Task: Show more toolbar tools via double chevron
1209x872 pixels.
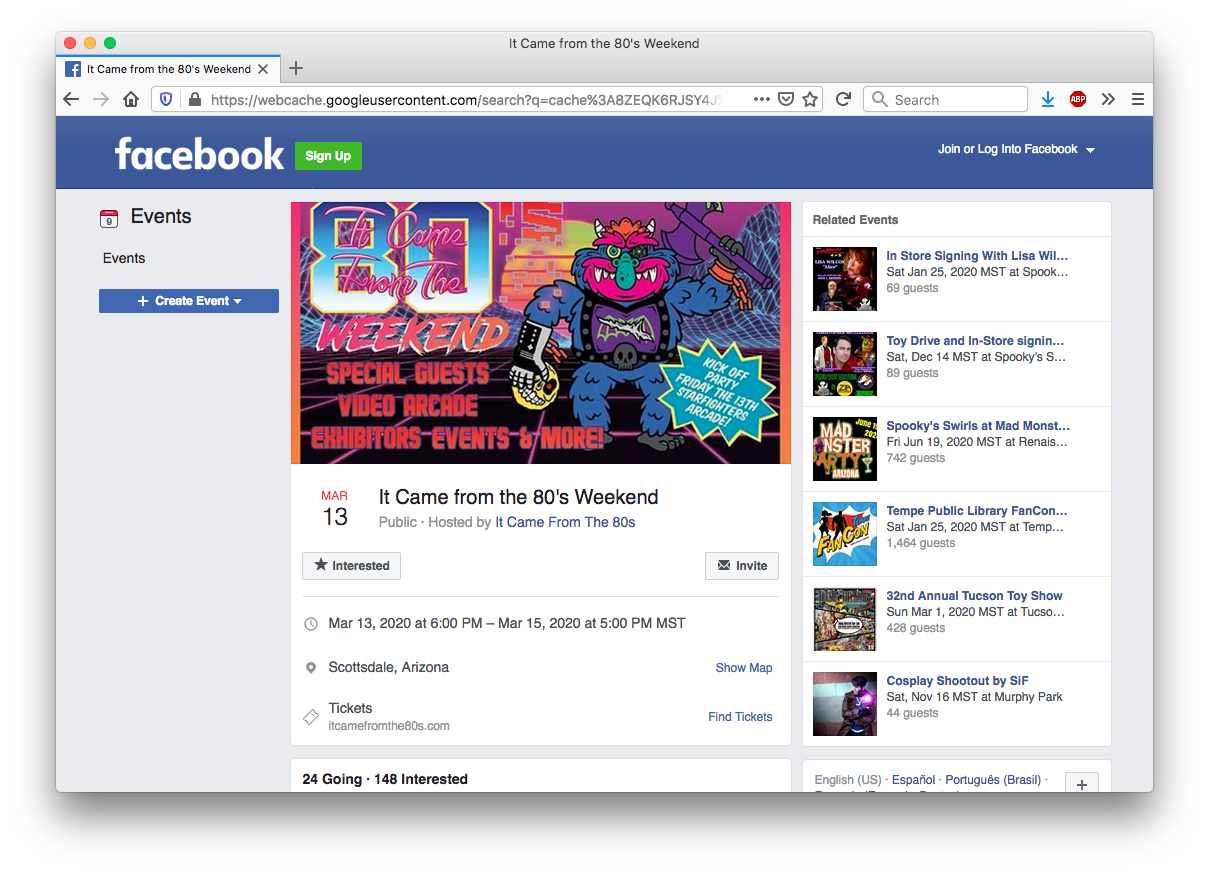Action: pos(1108,99)
